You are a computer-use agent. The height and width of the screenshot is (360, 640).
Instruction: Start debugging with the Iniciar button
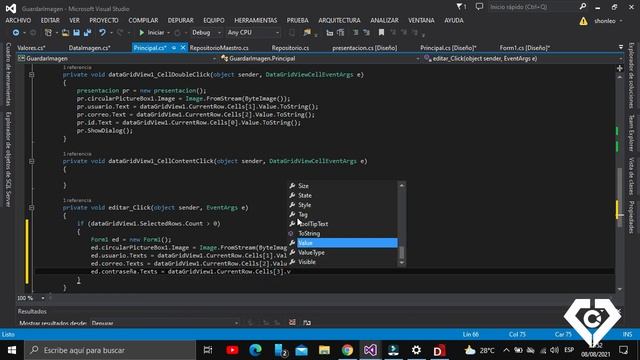[151, 32]
